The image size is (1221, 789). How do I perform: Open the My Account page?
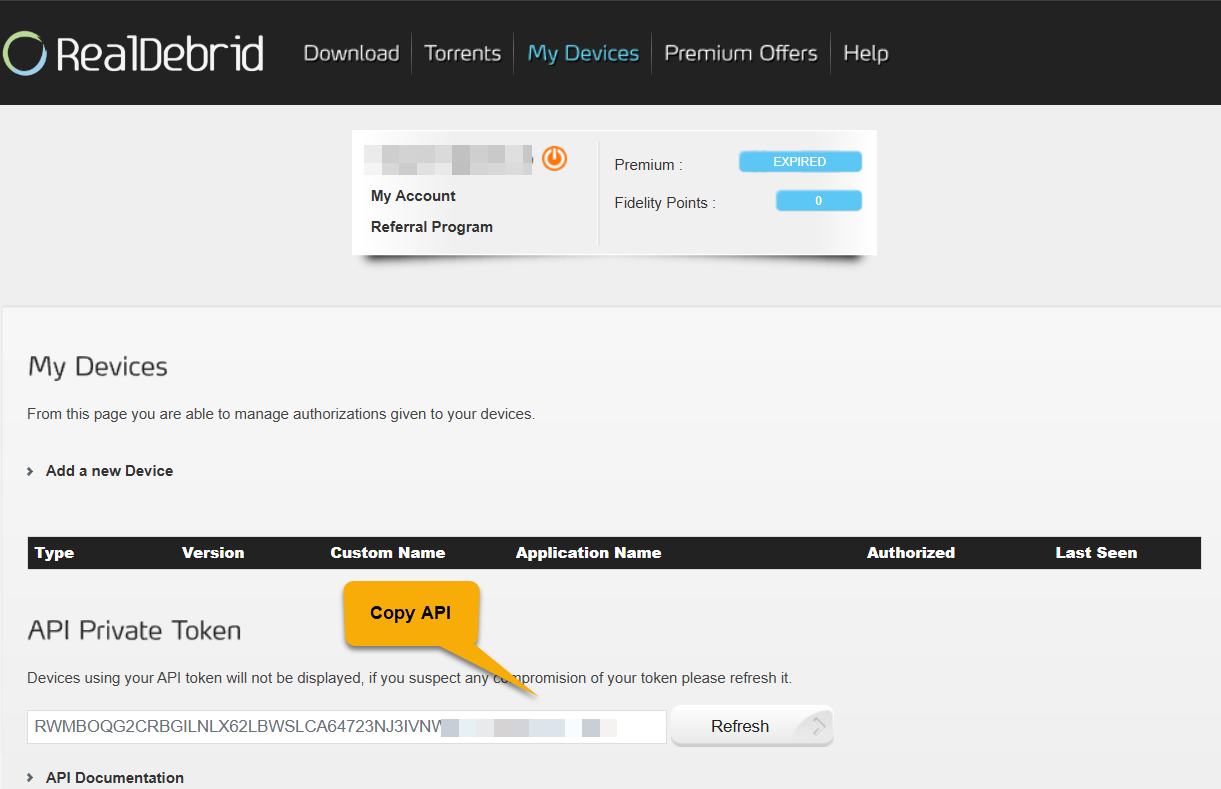click(413, 195)
